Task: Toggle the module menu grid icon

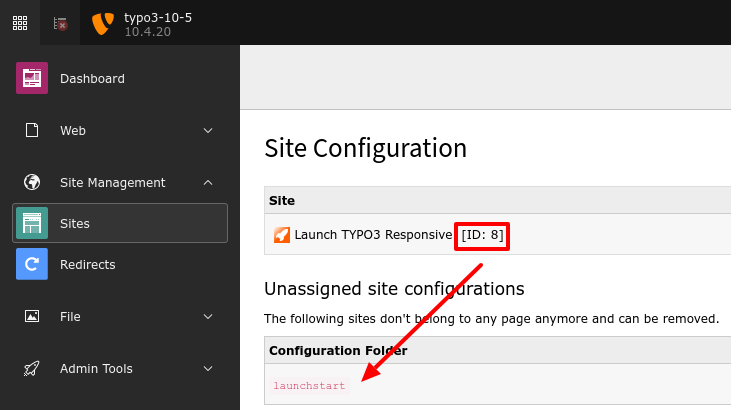Action: click(20, 22)
